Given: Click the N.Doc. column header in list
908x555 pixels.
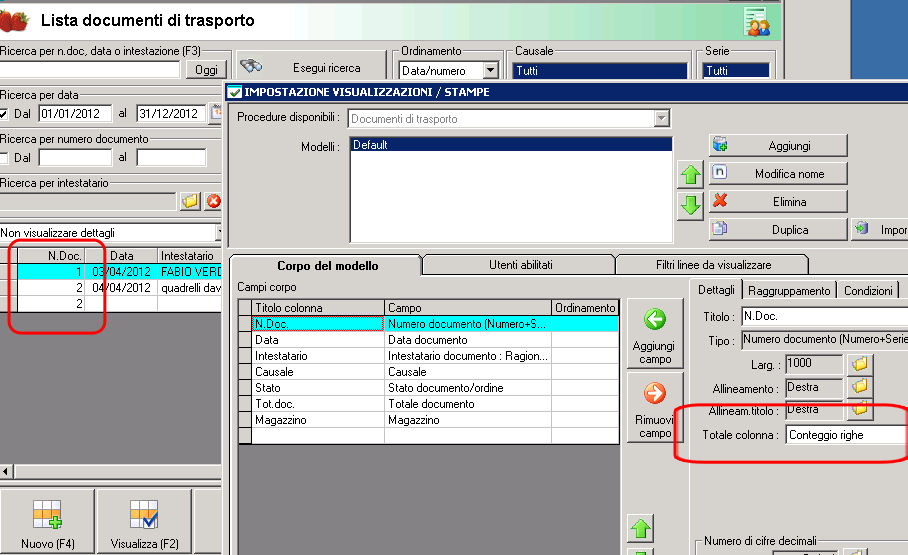Looking at the screenshot, I should [x=52, y=255].
